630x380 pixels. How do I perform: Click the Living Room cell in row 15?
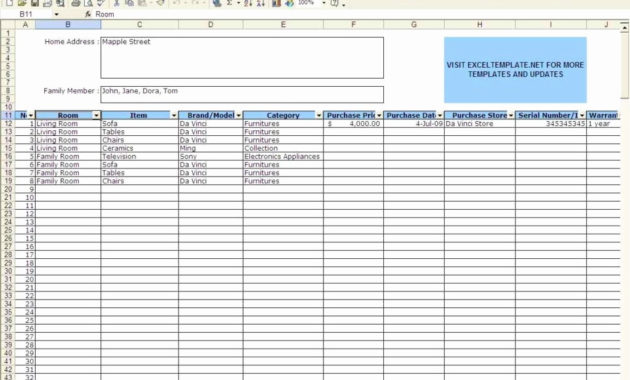pyautogui.click(x=68, y=148)
